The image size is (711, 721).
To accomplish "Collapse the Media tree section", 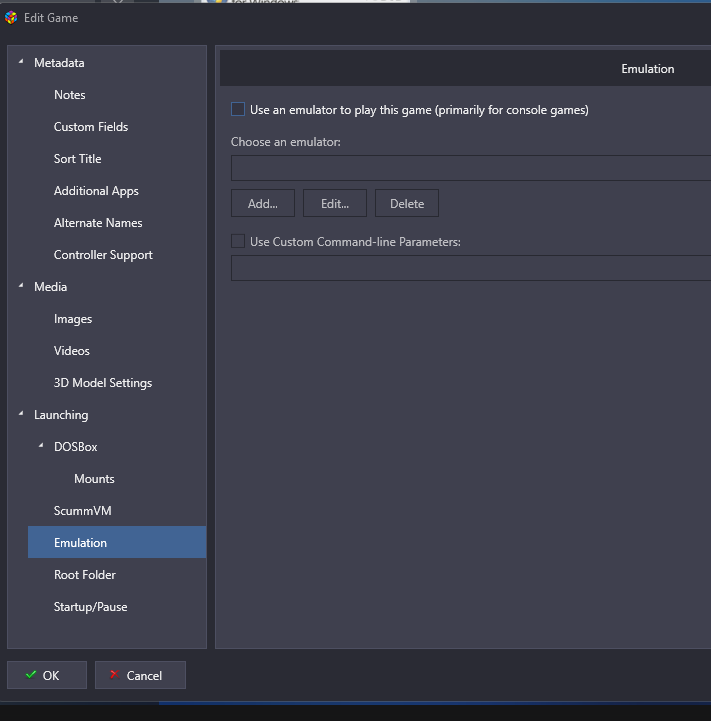I will [21, 286].
